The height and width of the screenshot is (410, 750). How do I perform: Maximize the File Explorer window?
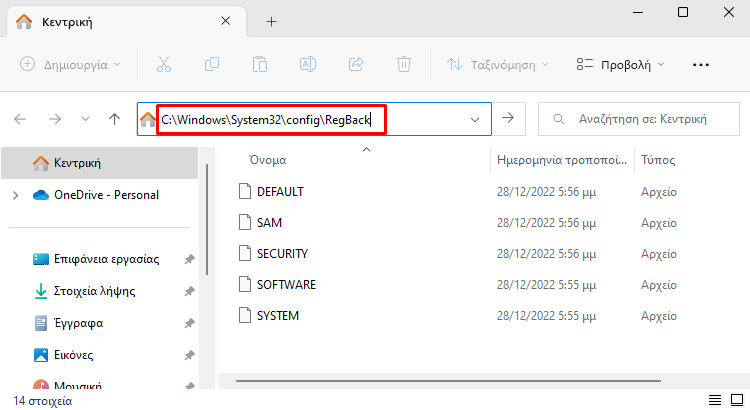click(x=683, y=12)
